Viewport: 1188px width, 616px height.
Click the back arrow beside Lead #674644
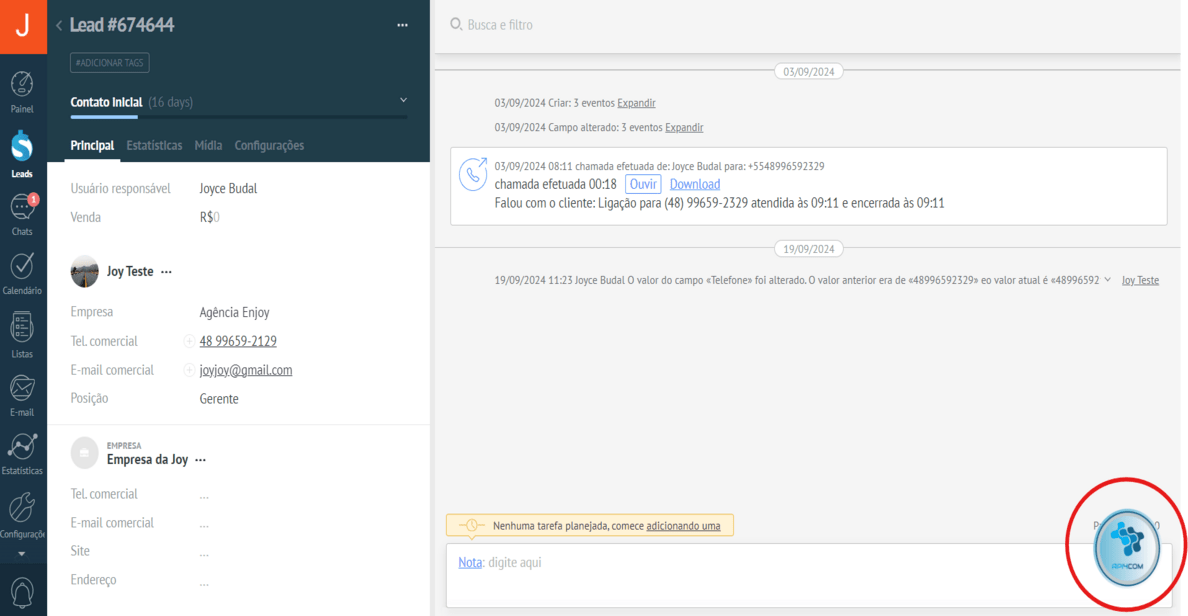pos(59,26)
